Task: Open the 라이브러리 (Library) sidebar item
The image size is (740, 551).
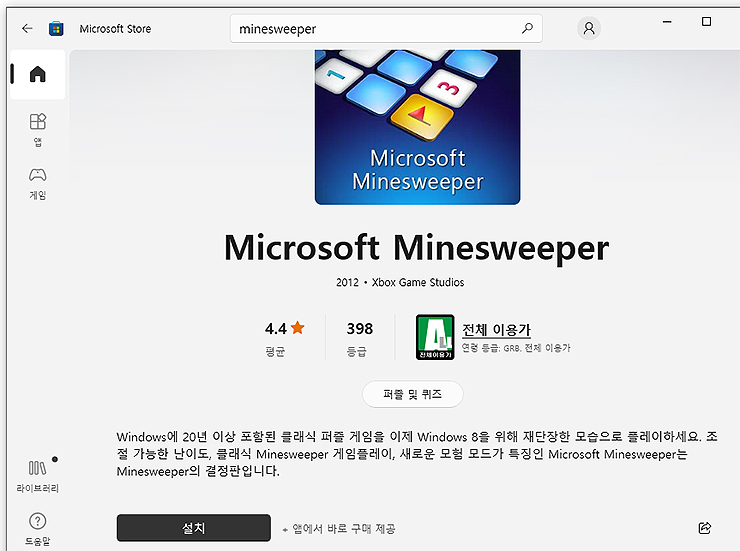Action: (38, 476)
